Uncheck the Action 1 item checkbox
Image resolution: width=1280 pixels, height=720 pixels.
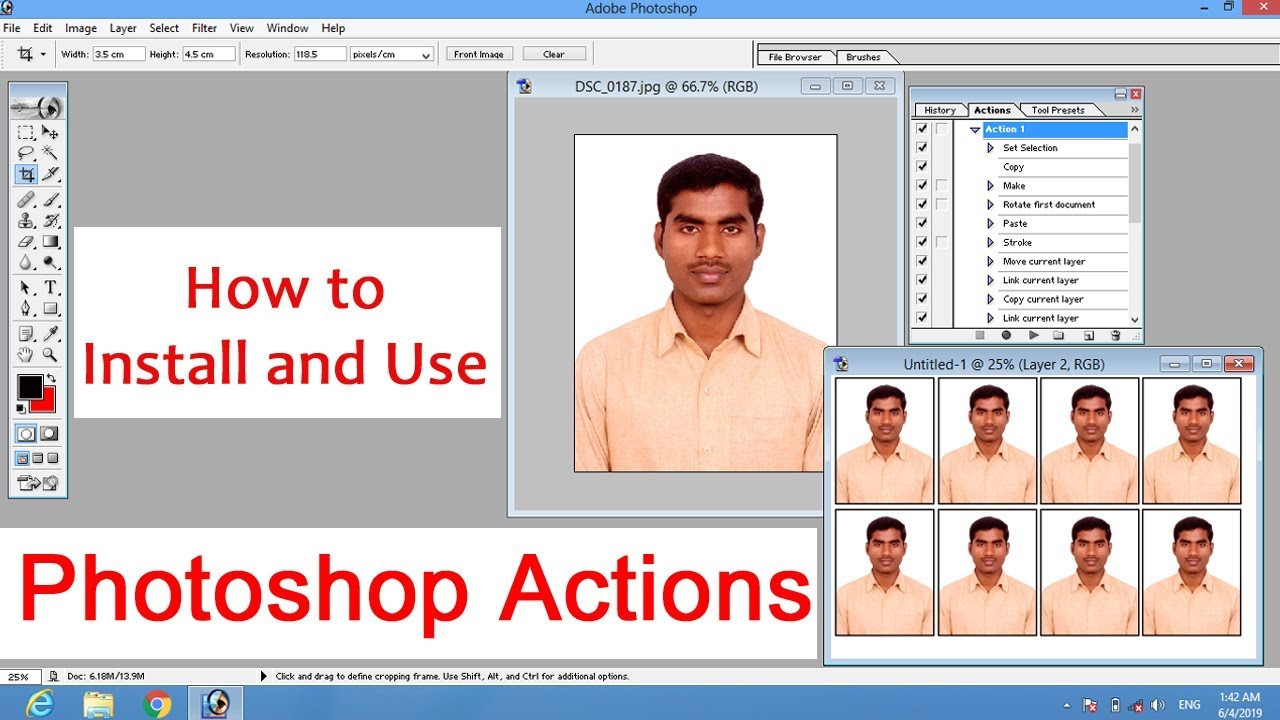(922, 129)
